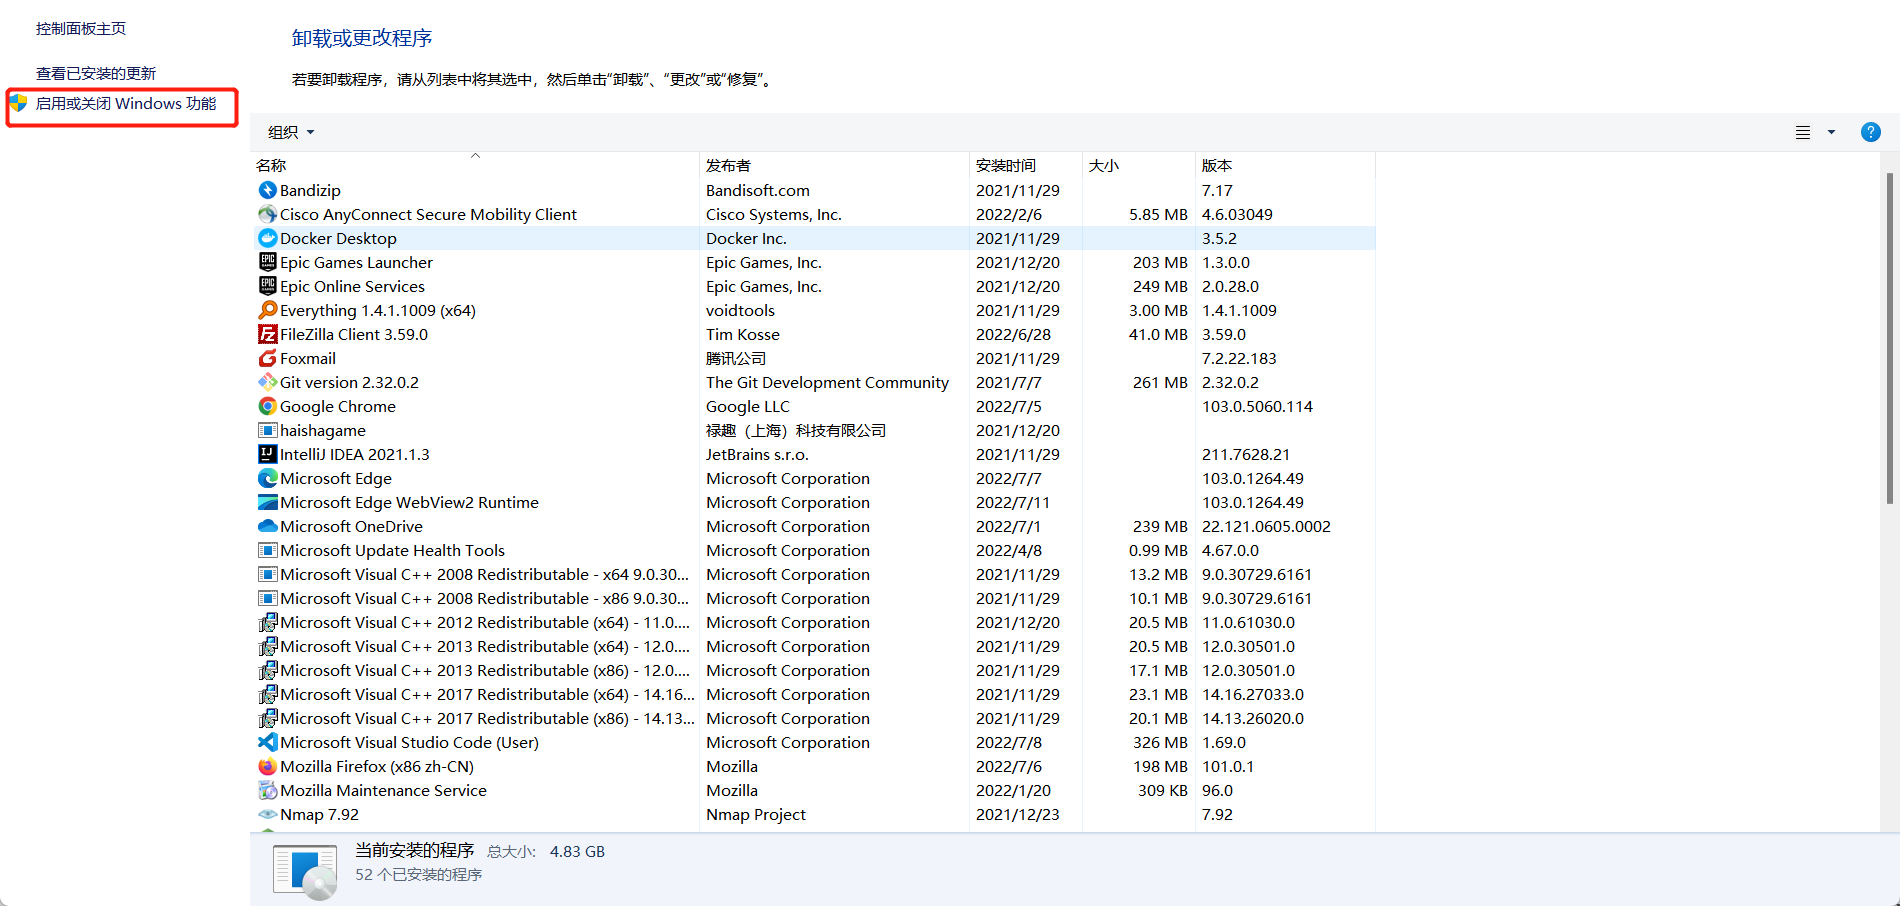This screenshot has width=1900, height=906.
Task: Click the Visual C++ 2008 x64 icon
Action: click(x=267, y=574)
